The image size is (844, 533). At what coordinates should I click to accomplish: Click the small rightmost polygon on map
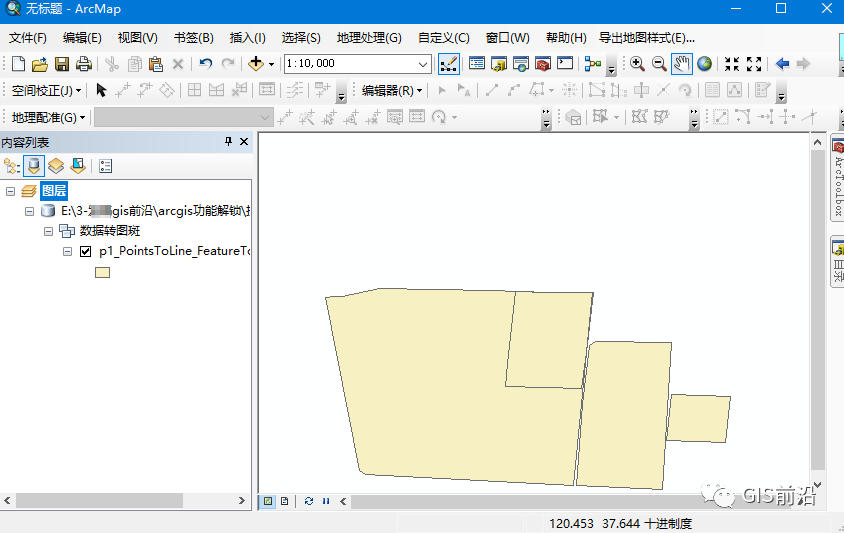tap(698, 418)
